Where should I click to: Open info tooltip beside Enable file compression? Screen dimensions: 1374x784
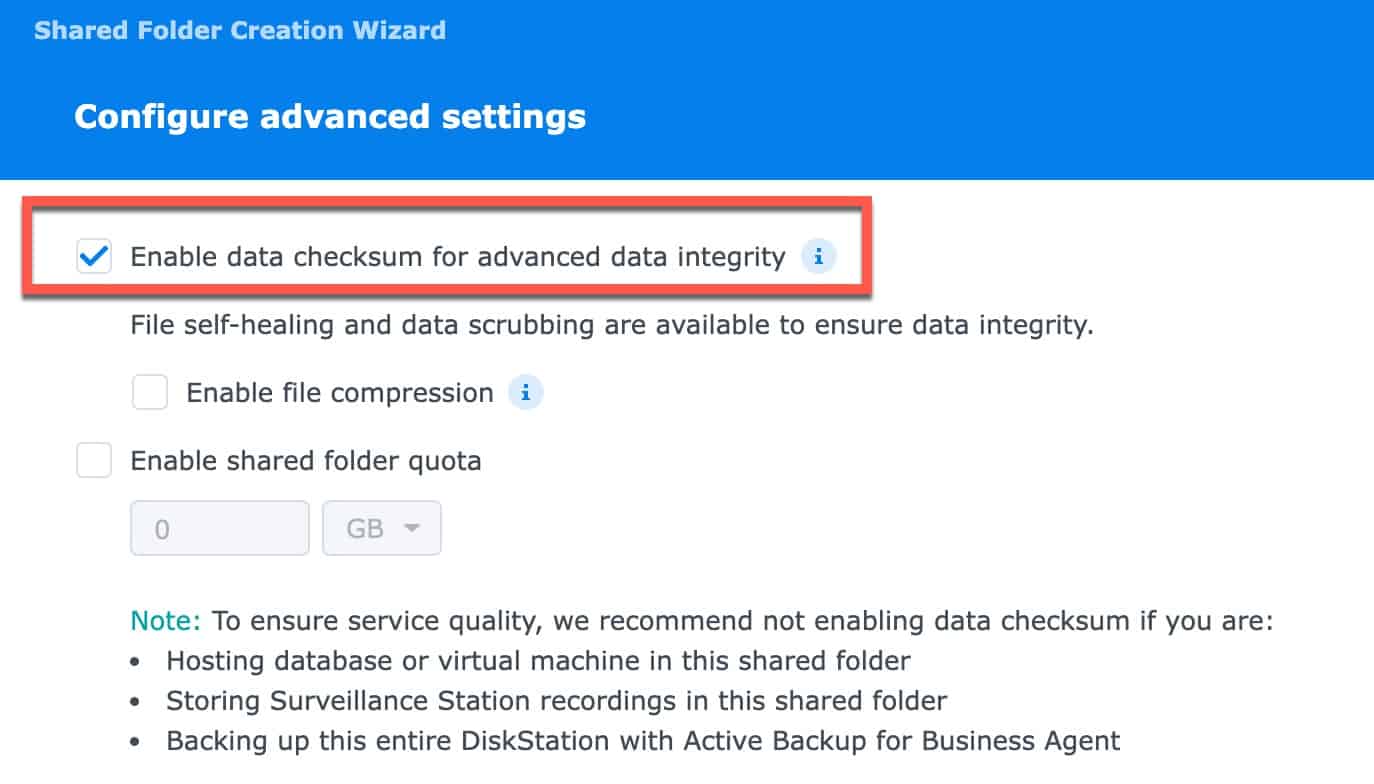(x=526, y=393)
